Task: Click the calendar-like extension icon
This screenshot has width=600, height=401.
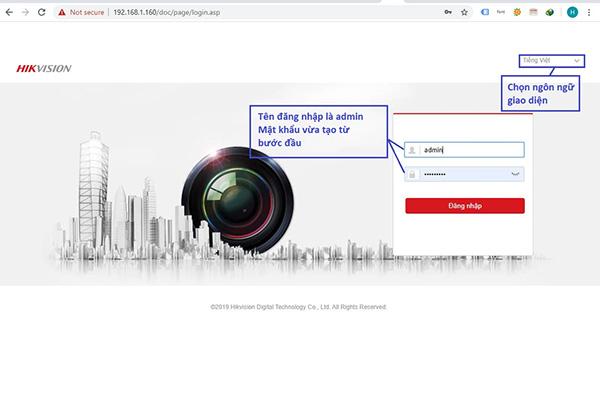Action: click(x=533, y=12)
